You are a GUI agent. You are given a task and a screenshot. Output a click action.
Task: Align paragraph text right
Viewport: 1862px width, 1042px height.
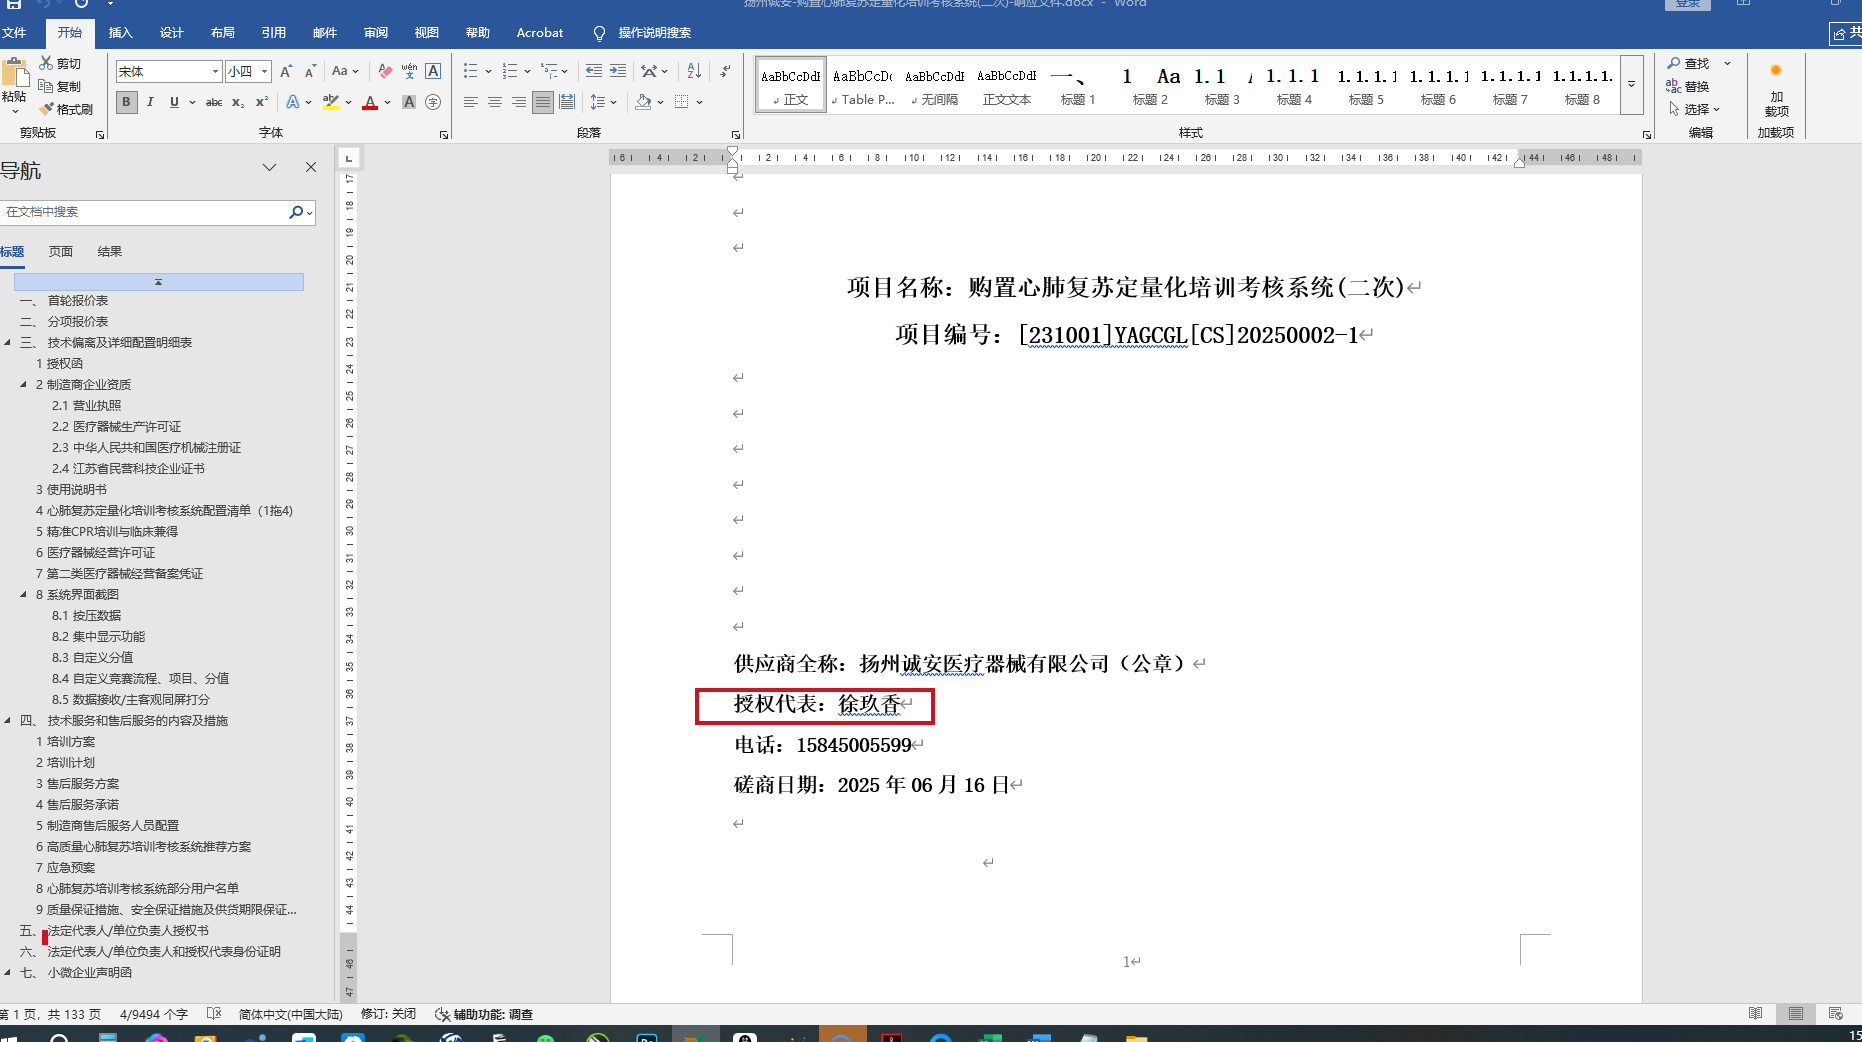tap(519, 102)
